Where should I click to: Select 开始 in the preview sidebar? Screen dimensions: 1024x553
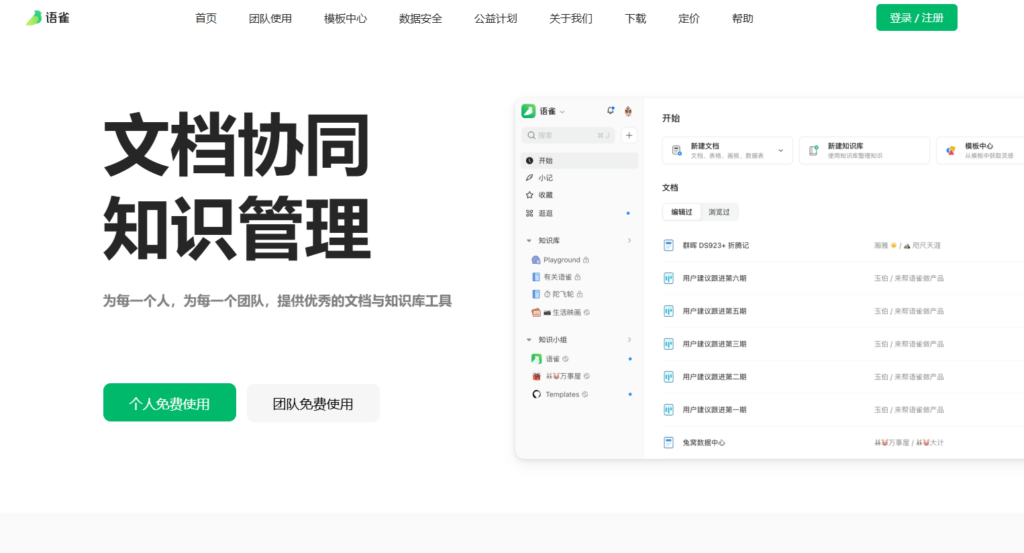[579, 161]
